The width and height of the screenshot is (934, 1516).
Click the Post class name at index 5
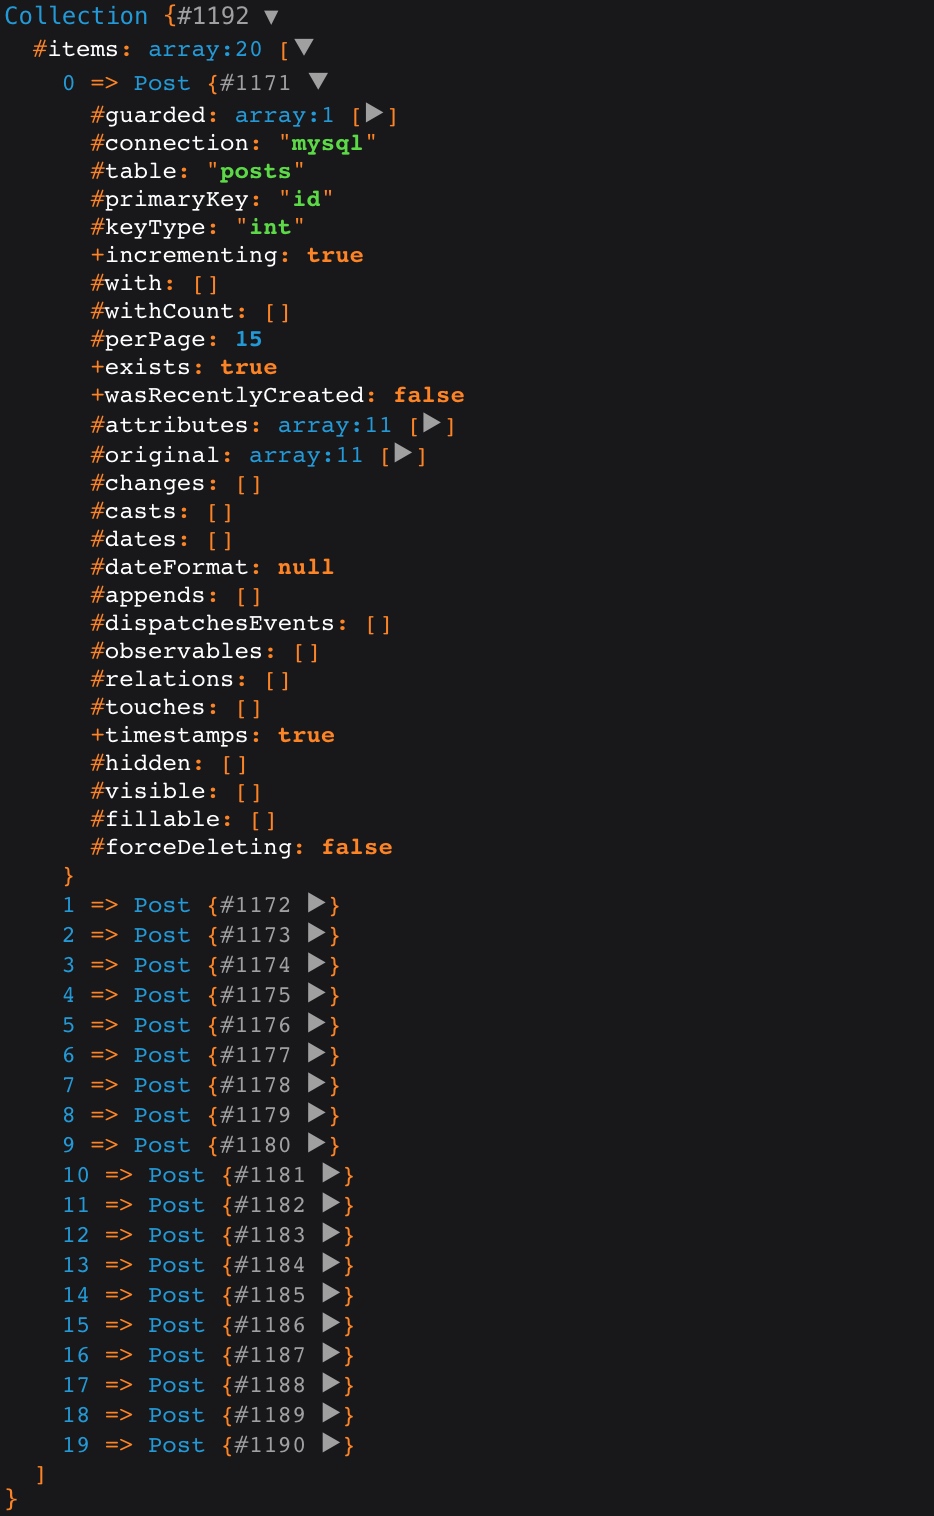(162, 1025)
